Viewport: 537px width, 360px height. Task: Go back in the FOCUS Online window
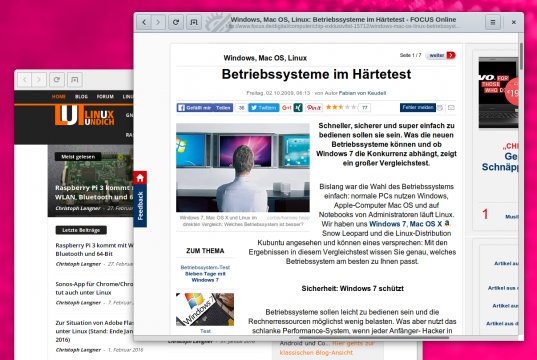click(x=144, y=22)
